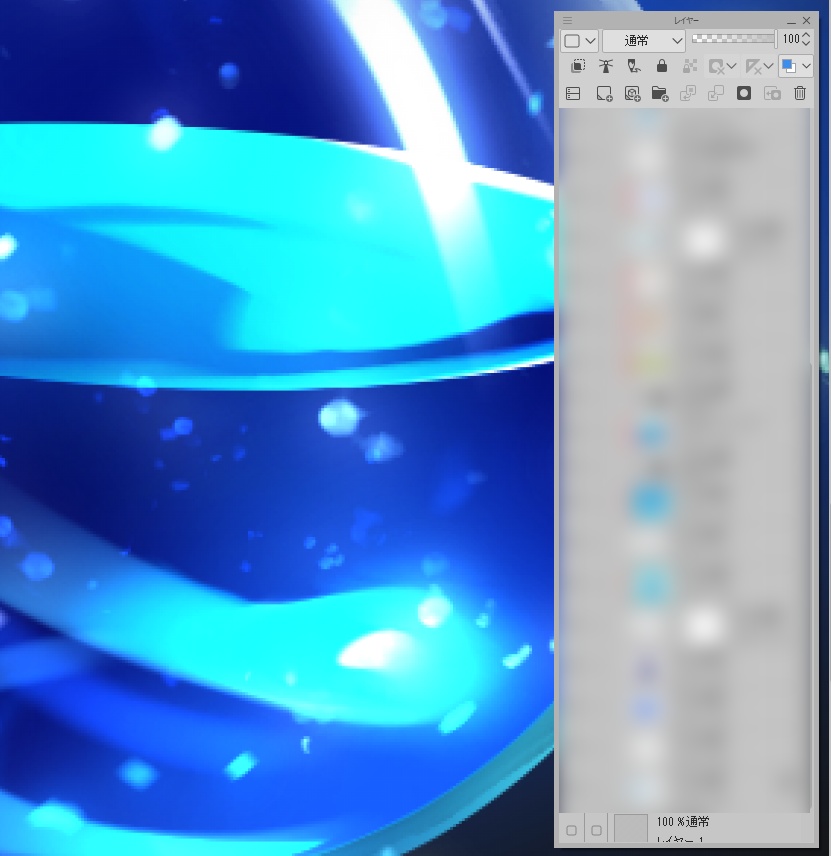Create a New Layer Folder
This screenshot has width=831, height=856.
click(660, 94)
